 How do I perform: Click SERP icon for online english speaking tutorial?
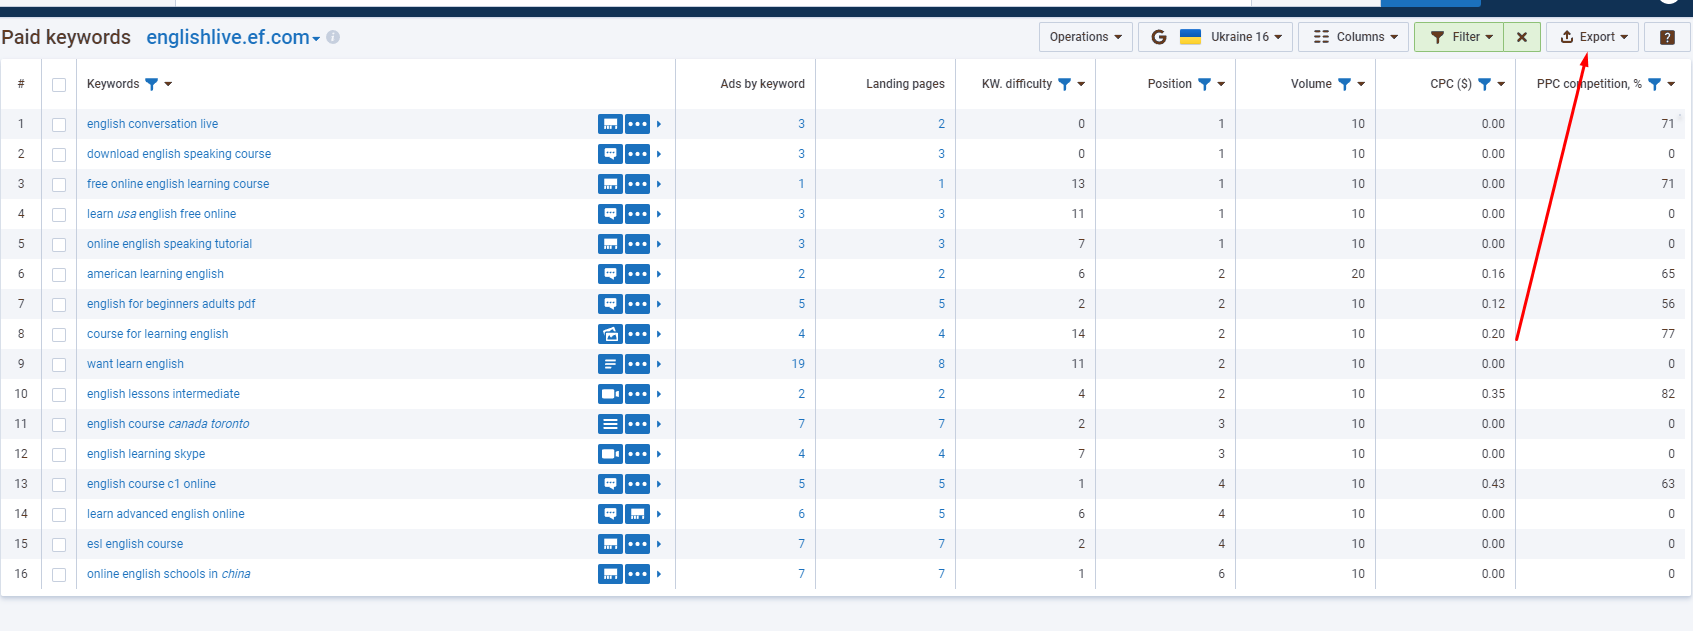pyautogui.click(x=610, y=244)
